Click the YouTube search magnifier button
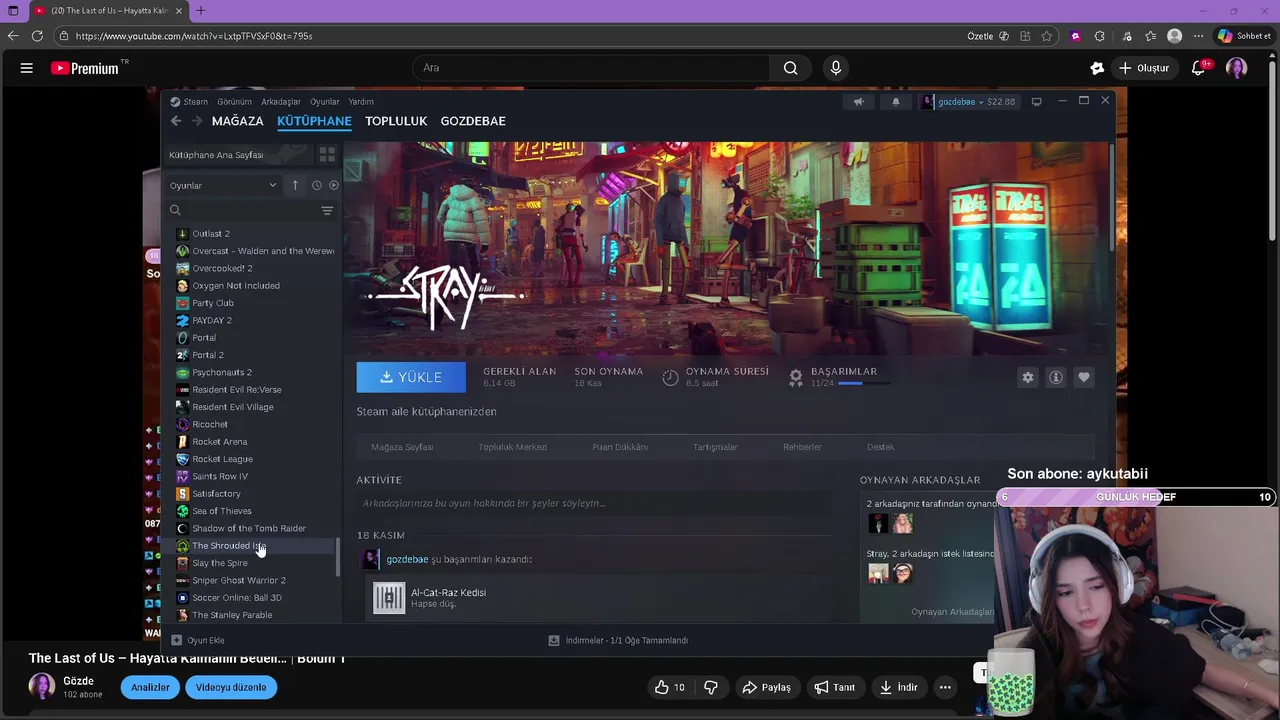 pos(790,68)
